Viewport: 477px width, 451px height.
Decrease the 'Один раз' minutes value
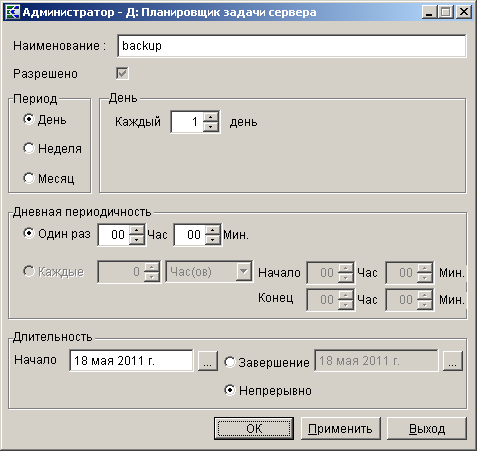[213, 240]
